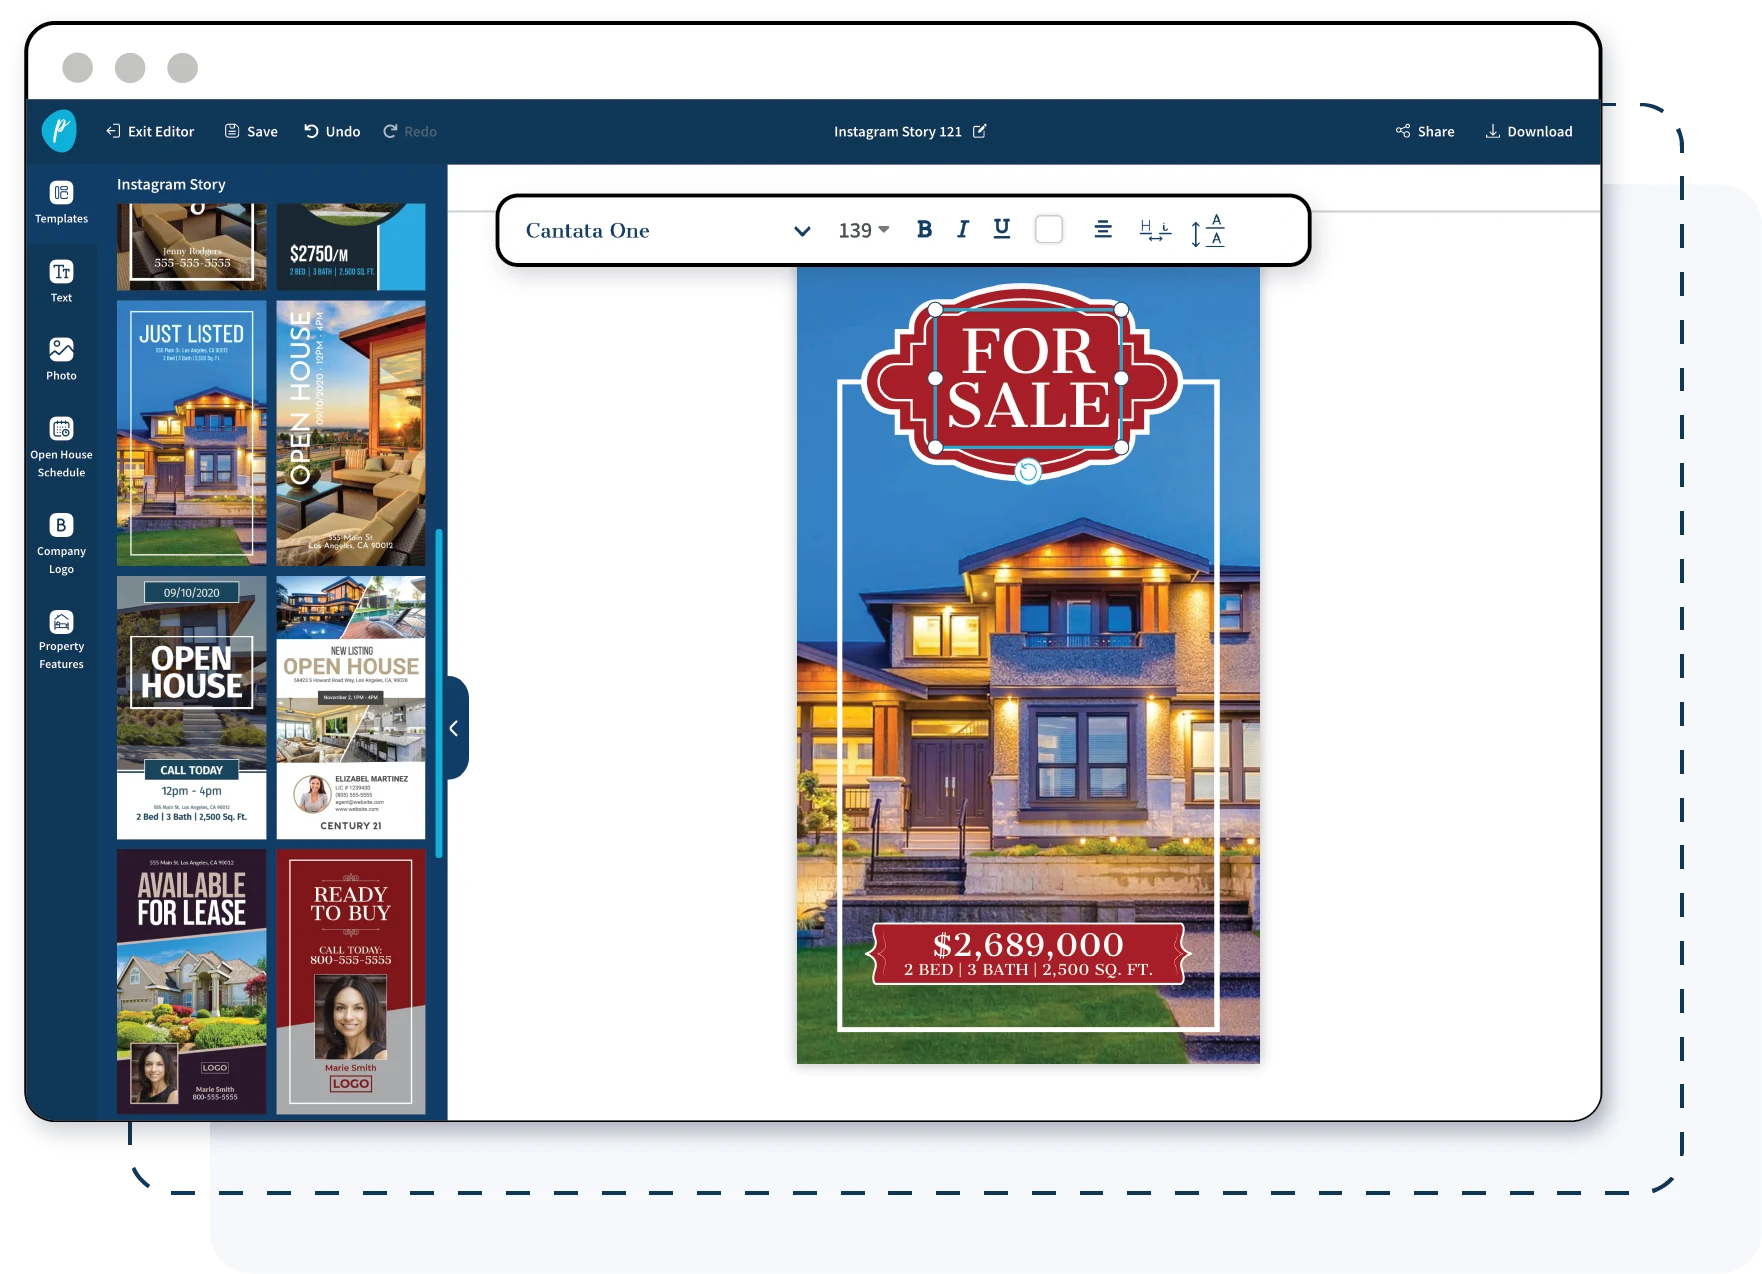Select the JUST LISTED template

(192, 433)
